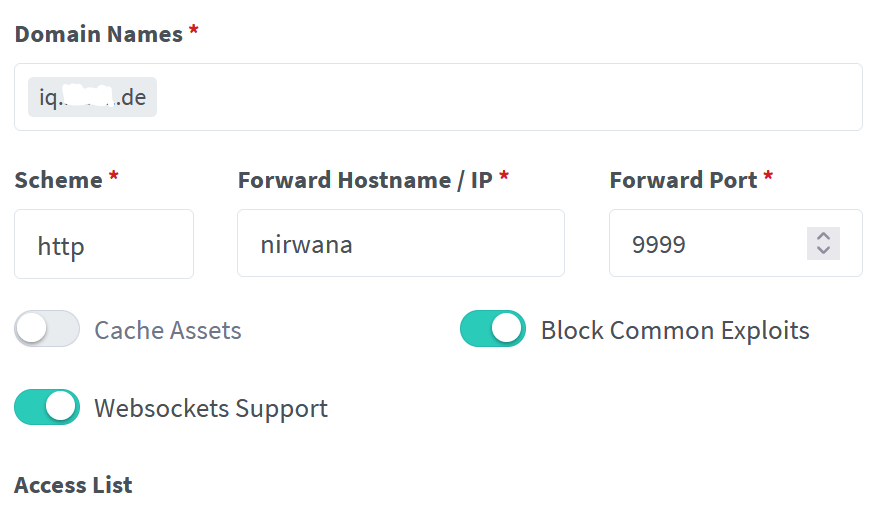Enable the Cache Assets switch
Screen dimensions: 882x512
point(47,329)
